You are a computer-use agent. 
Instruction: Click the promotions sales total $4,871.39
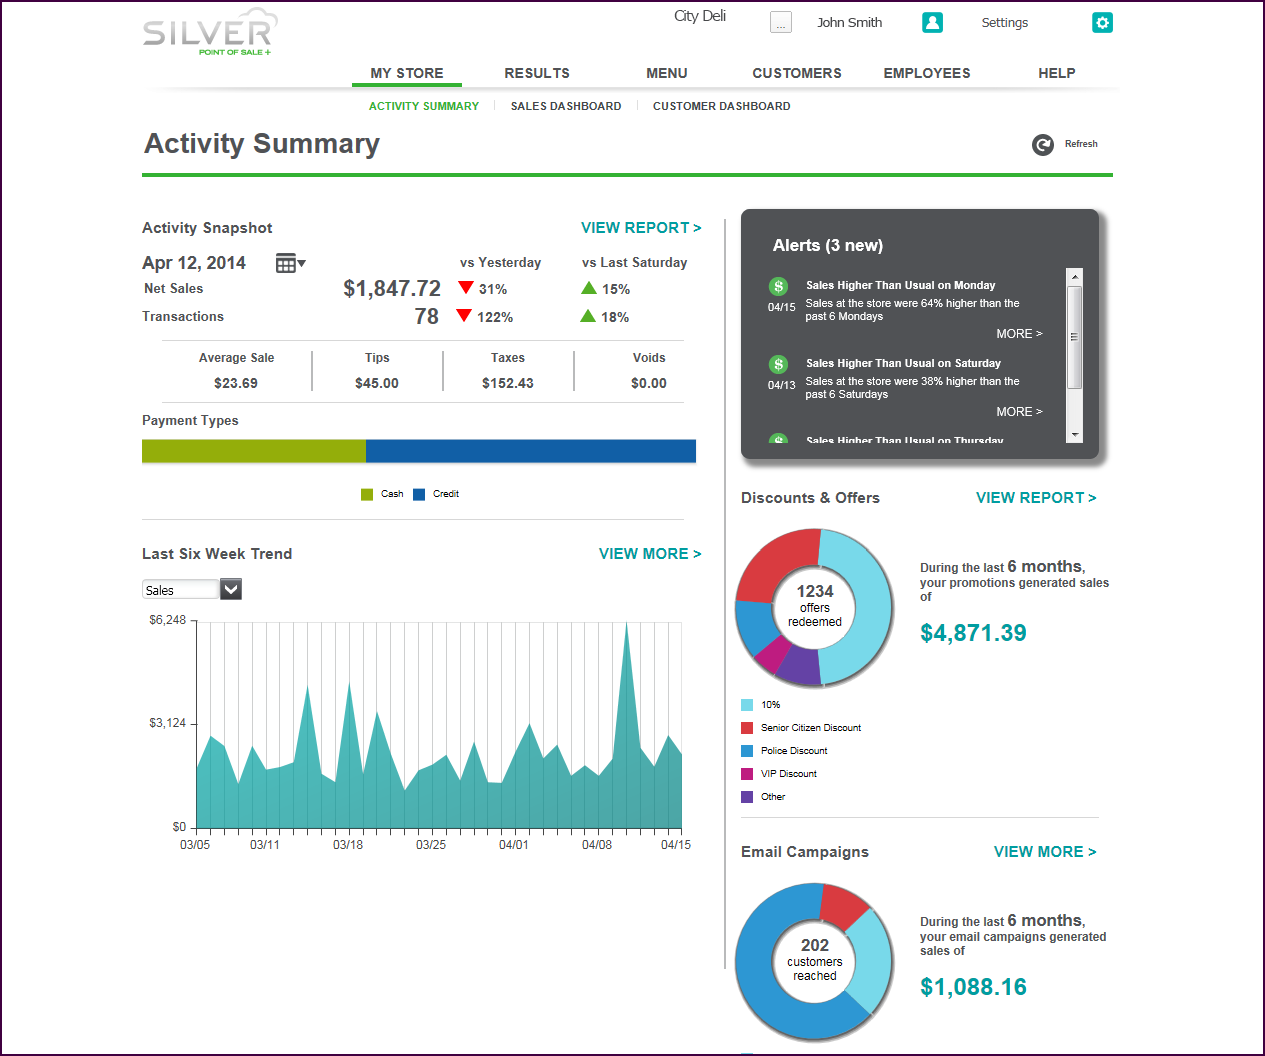(973, 633)
